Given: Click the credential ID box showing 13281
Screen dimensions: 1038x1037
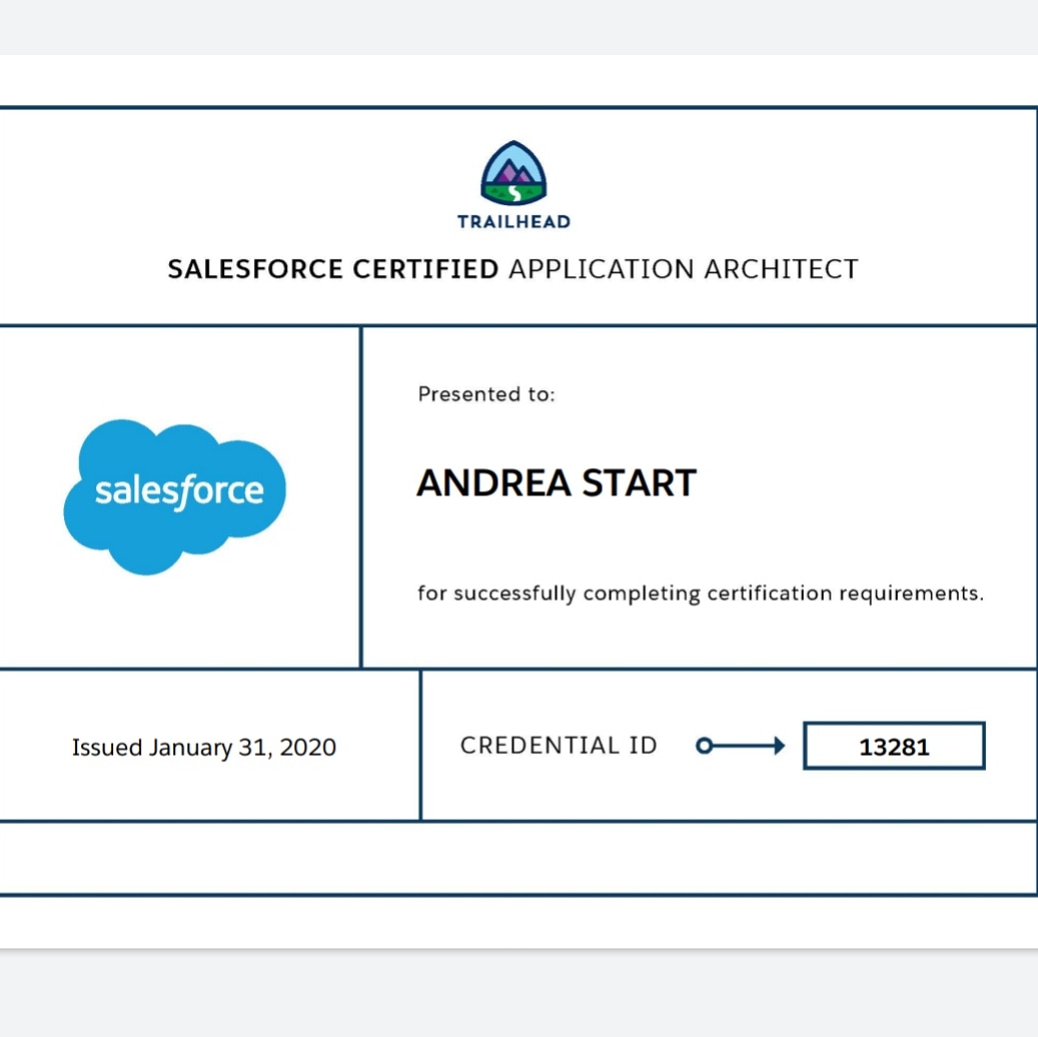Looking at the screenshot, I should pos(894,746).
